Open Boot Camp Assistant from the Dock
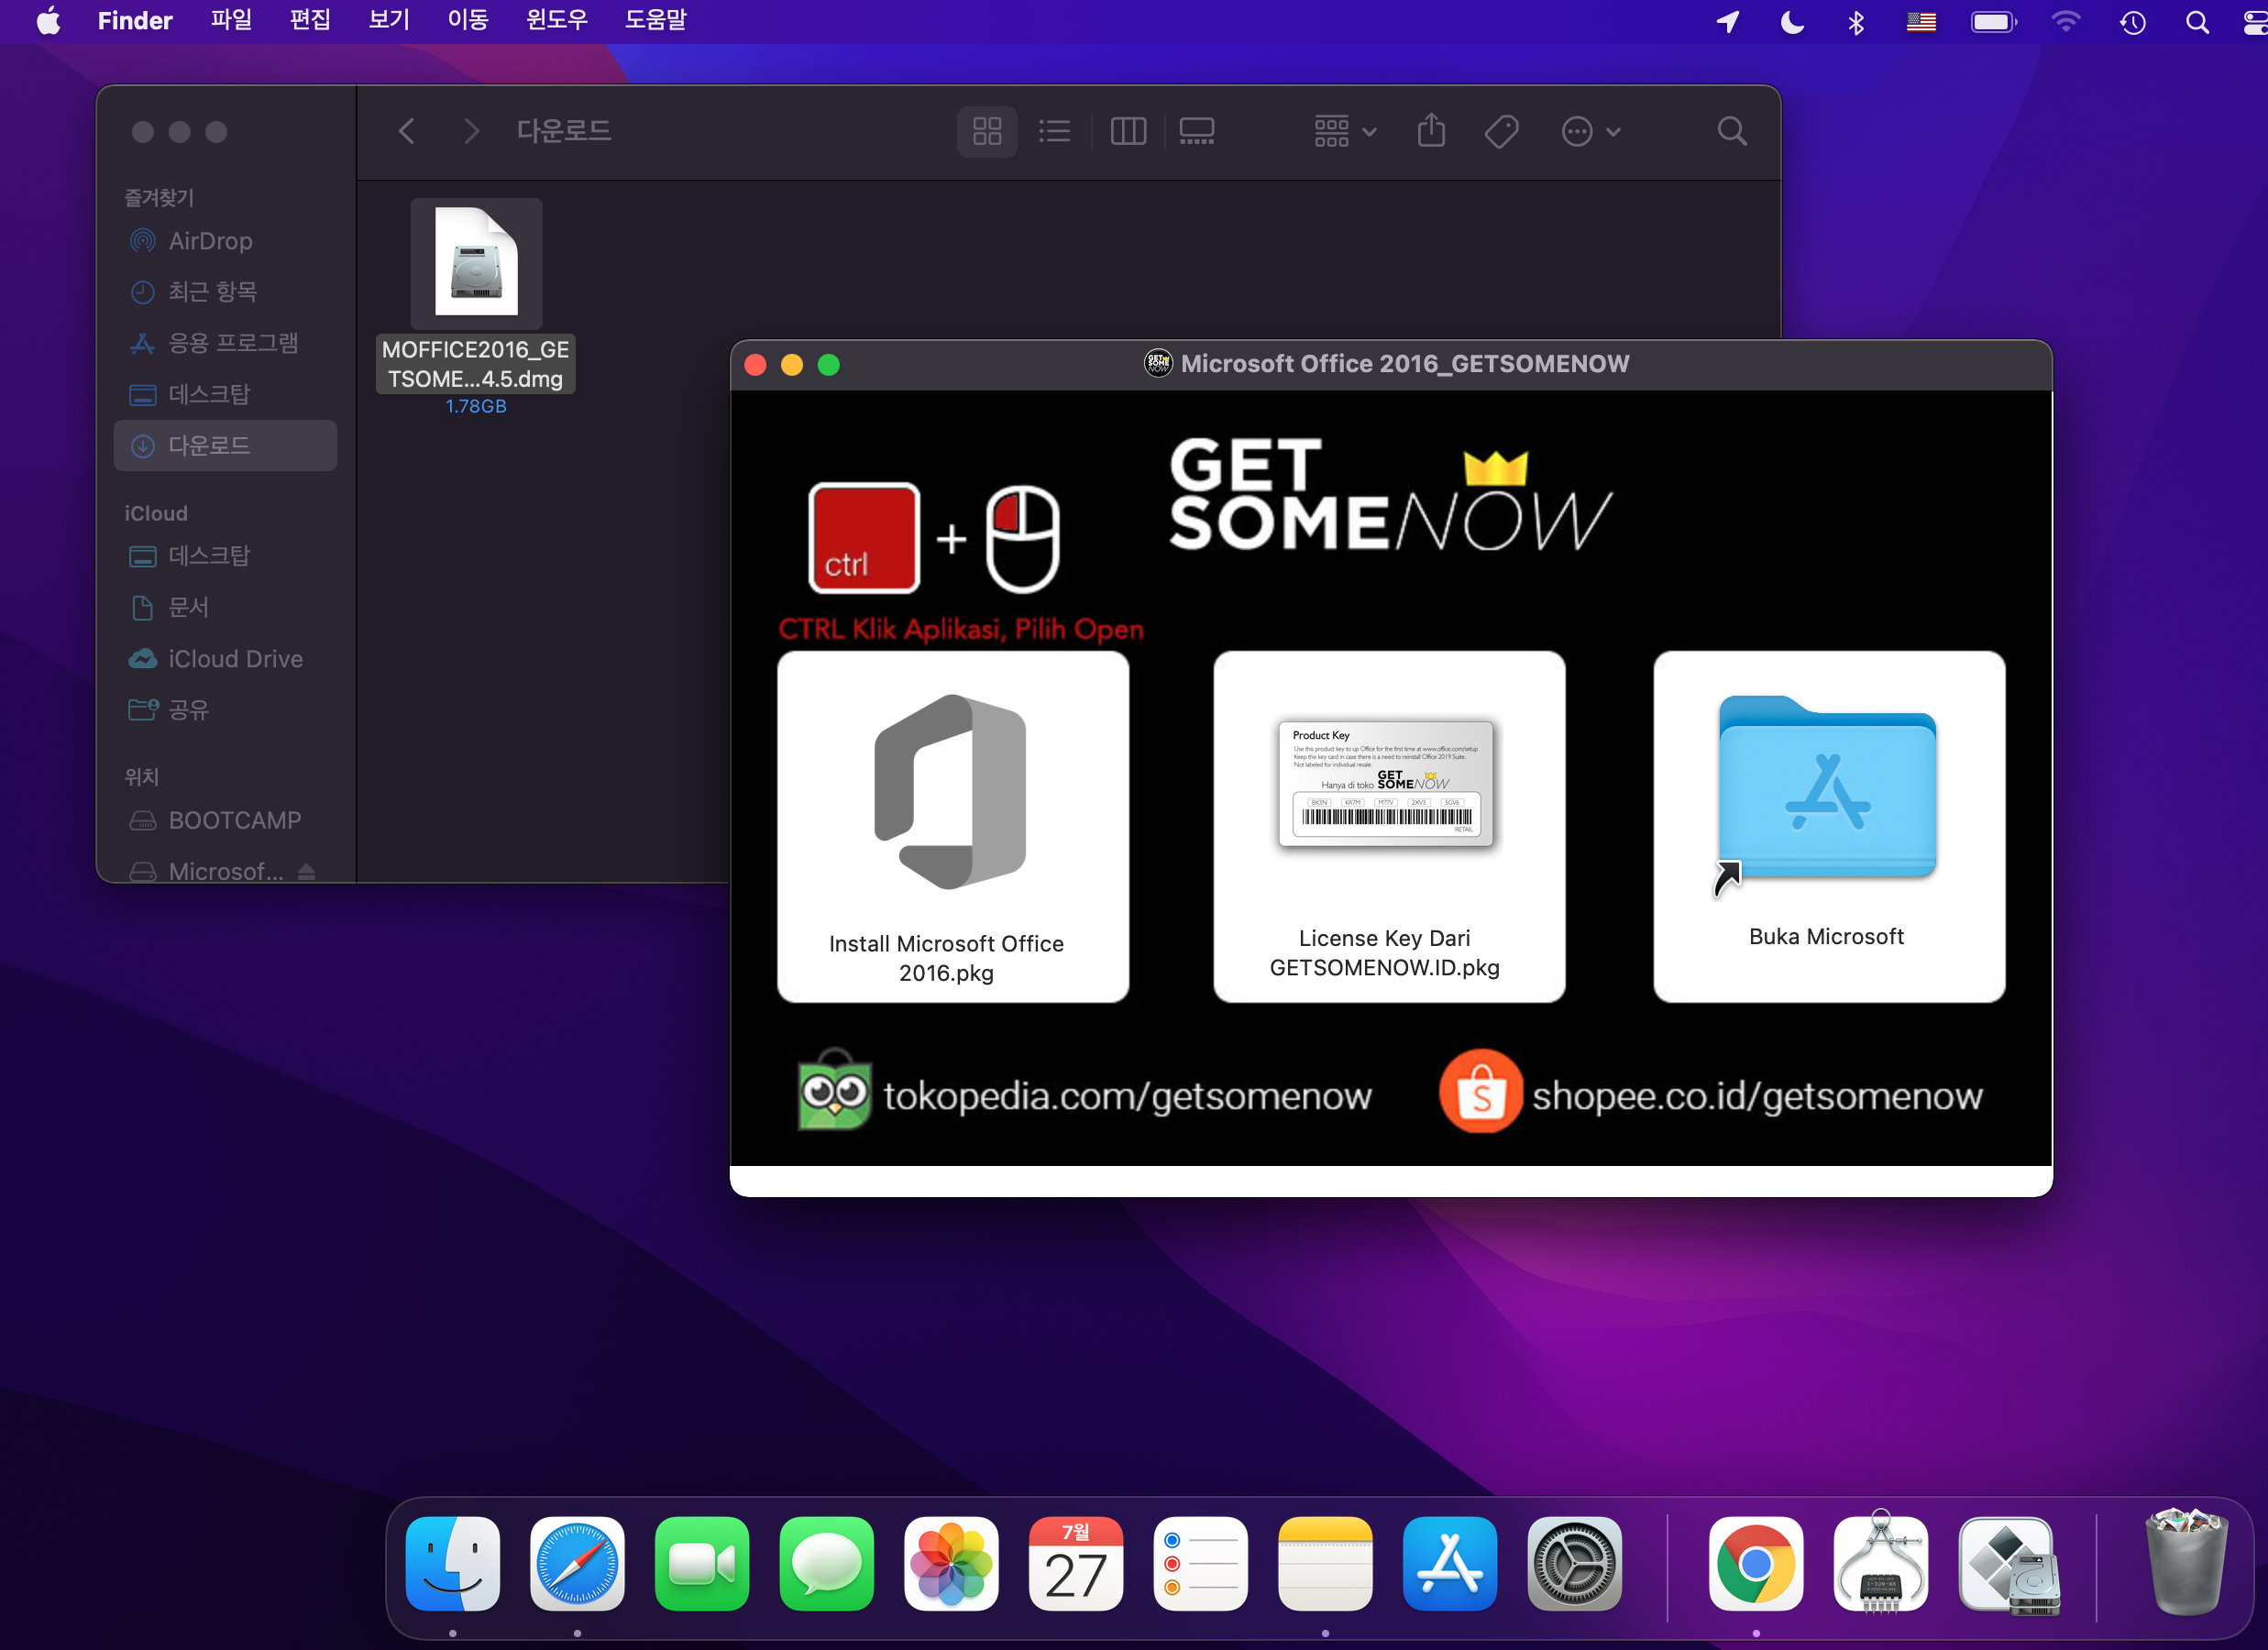The height and width of the screenshot is (1650, 2268). point(2009,1566)
